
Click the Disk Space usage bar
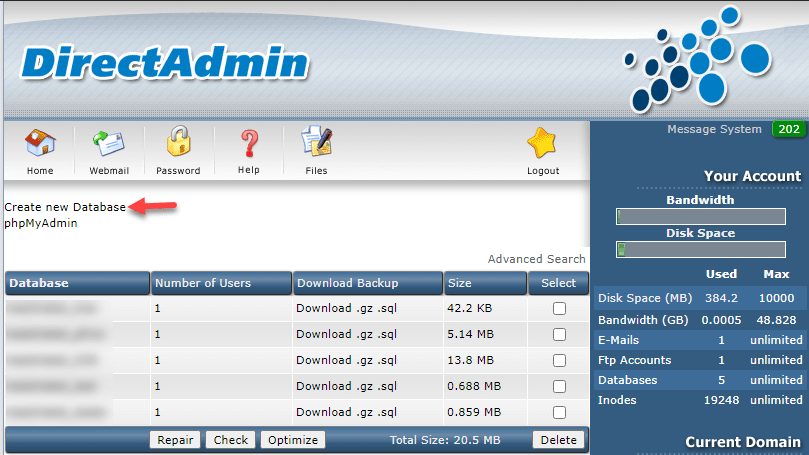[701, 250]
